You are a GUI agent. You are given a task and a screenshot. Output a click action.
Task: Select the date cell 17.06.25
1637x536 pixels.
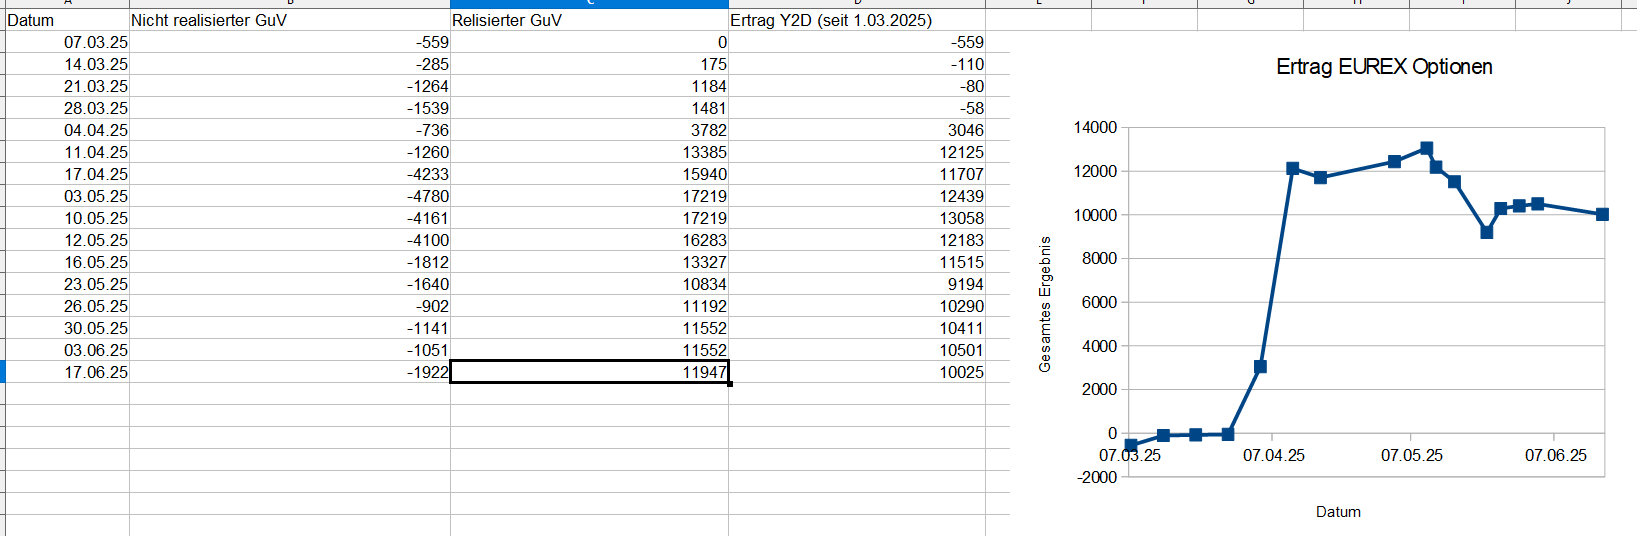[x=96, y=372]
